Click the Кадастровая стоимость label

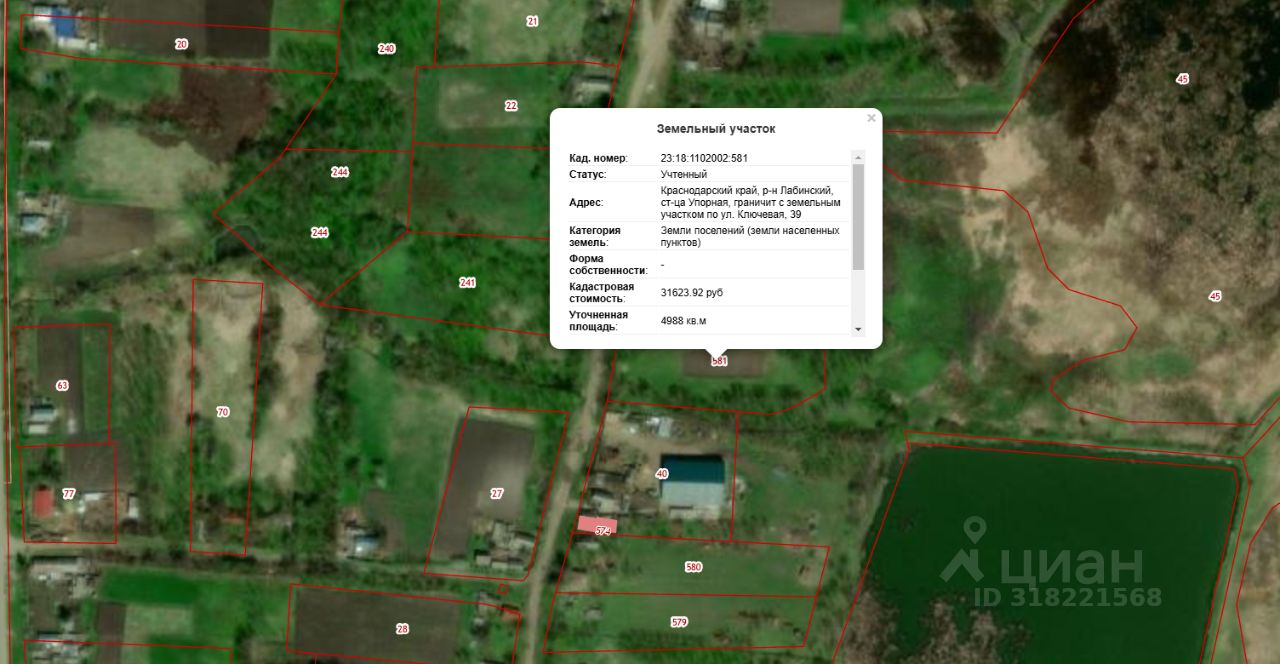pyautogui.click(x=602, y=292)
